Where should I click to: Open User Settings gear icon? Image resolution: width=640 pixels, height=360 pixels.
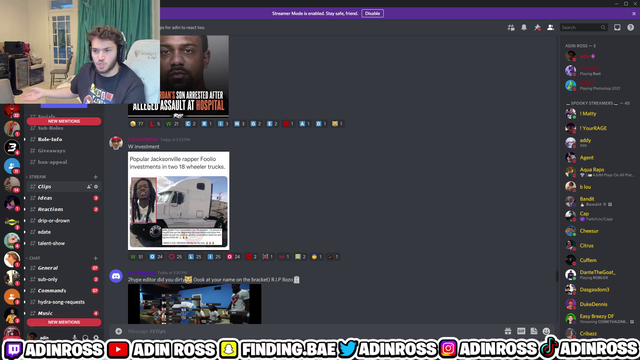click(x=96, y=338)
